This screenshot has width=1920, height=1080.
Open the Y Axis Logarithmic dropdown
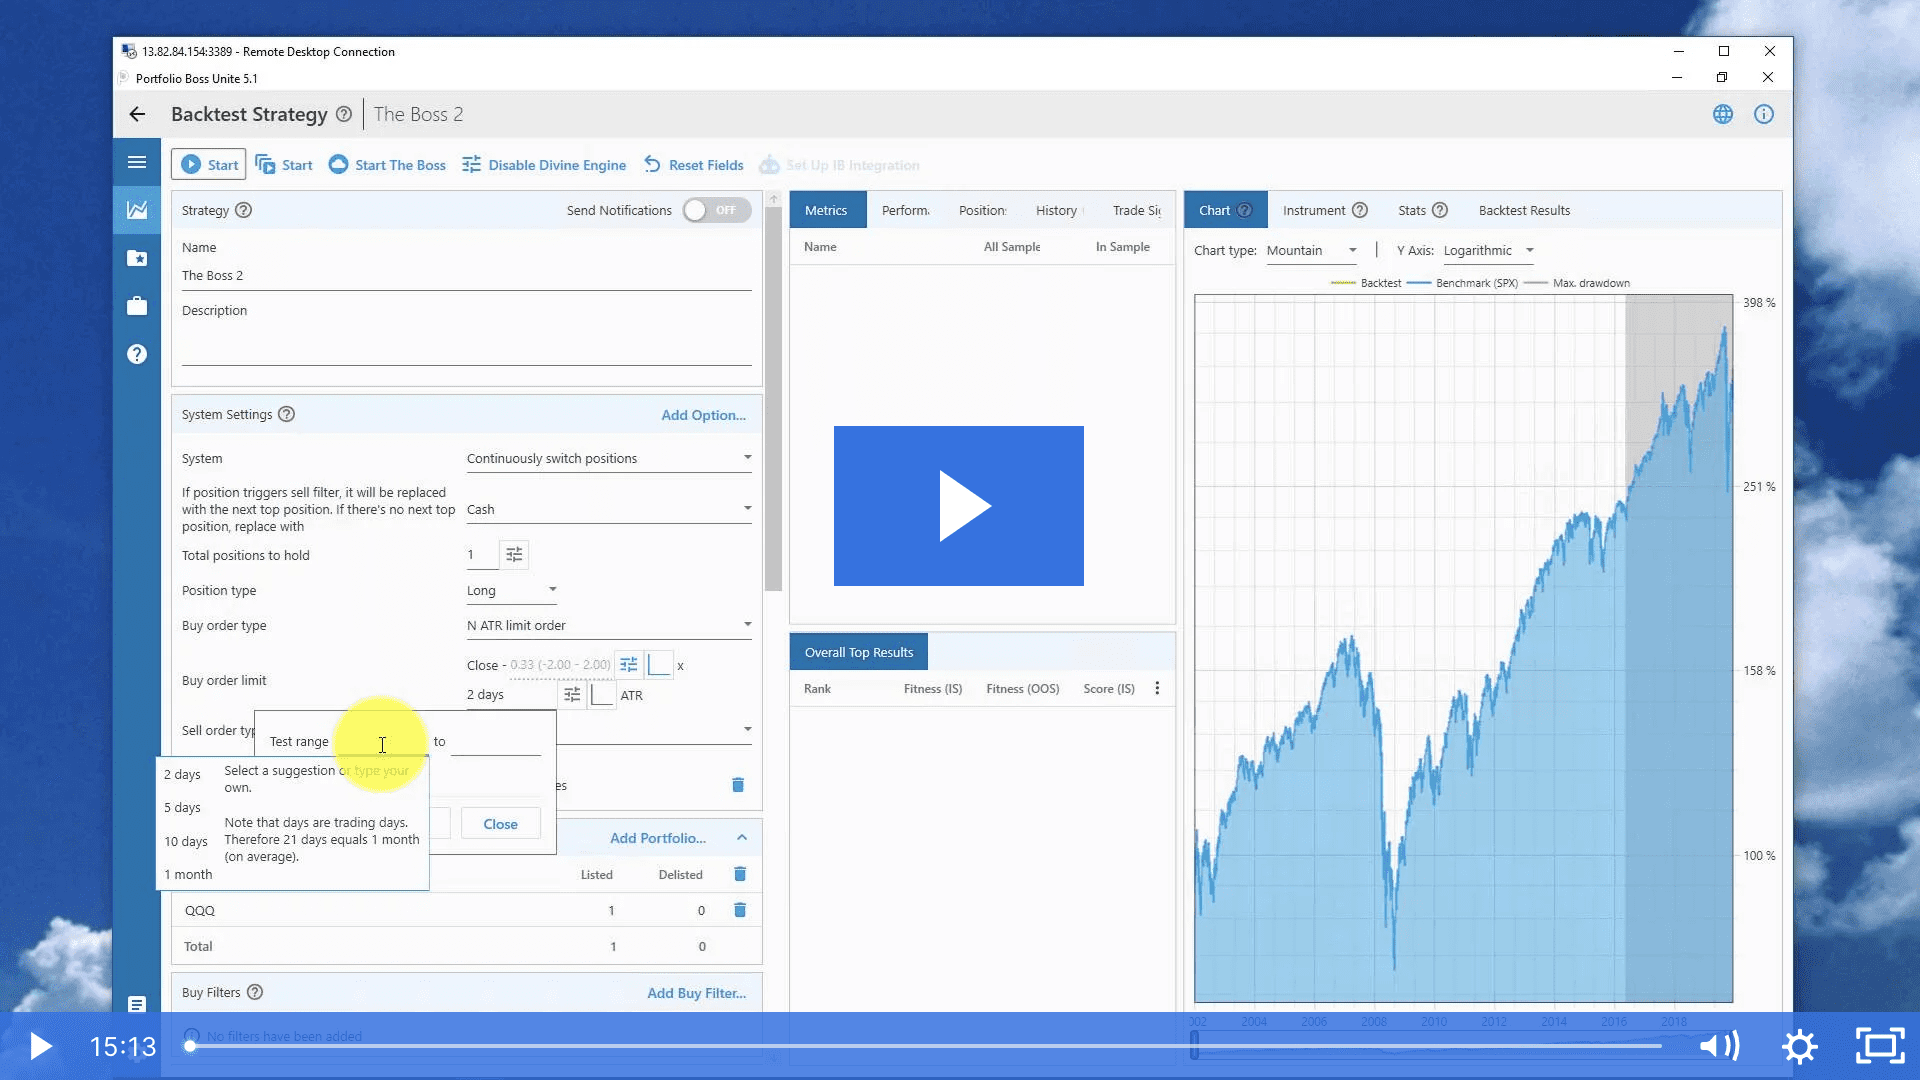coord(1489,250)
